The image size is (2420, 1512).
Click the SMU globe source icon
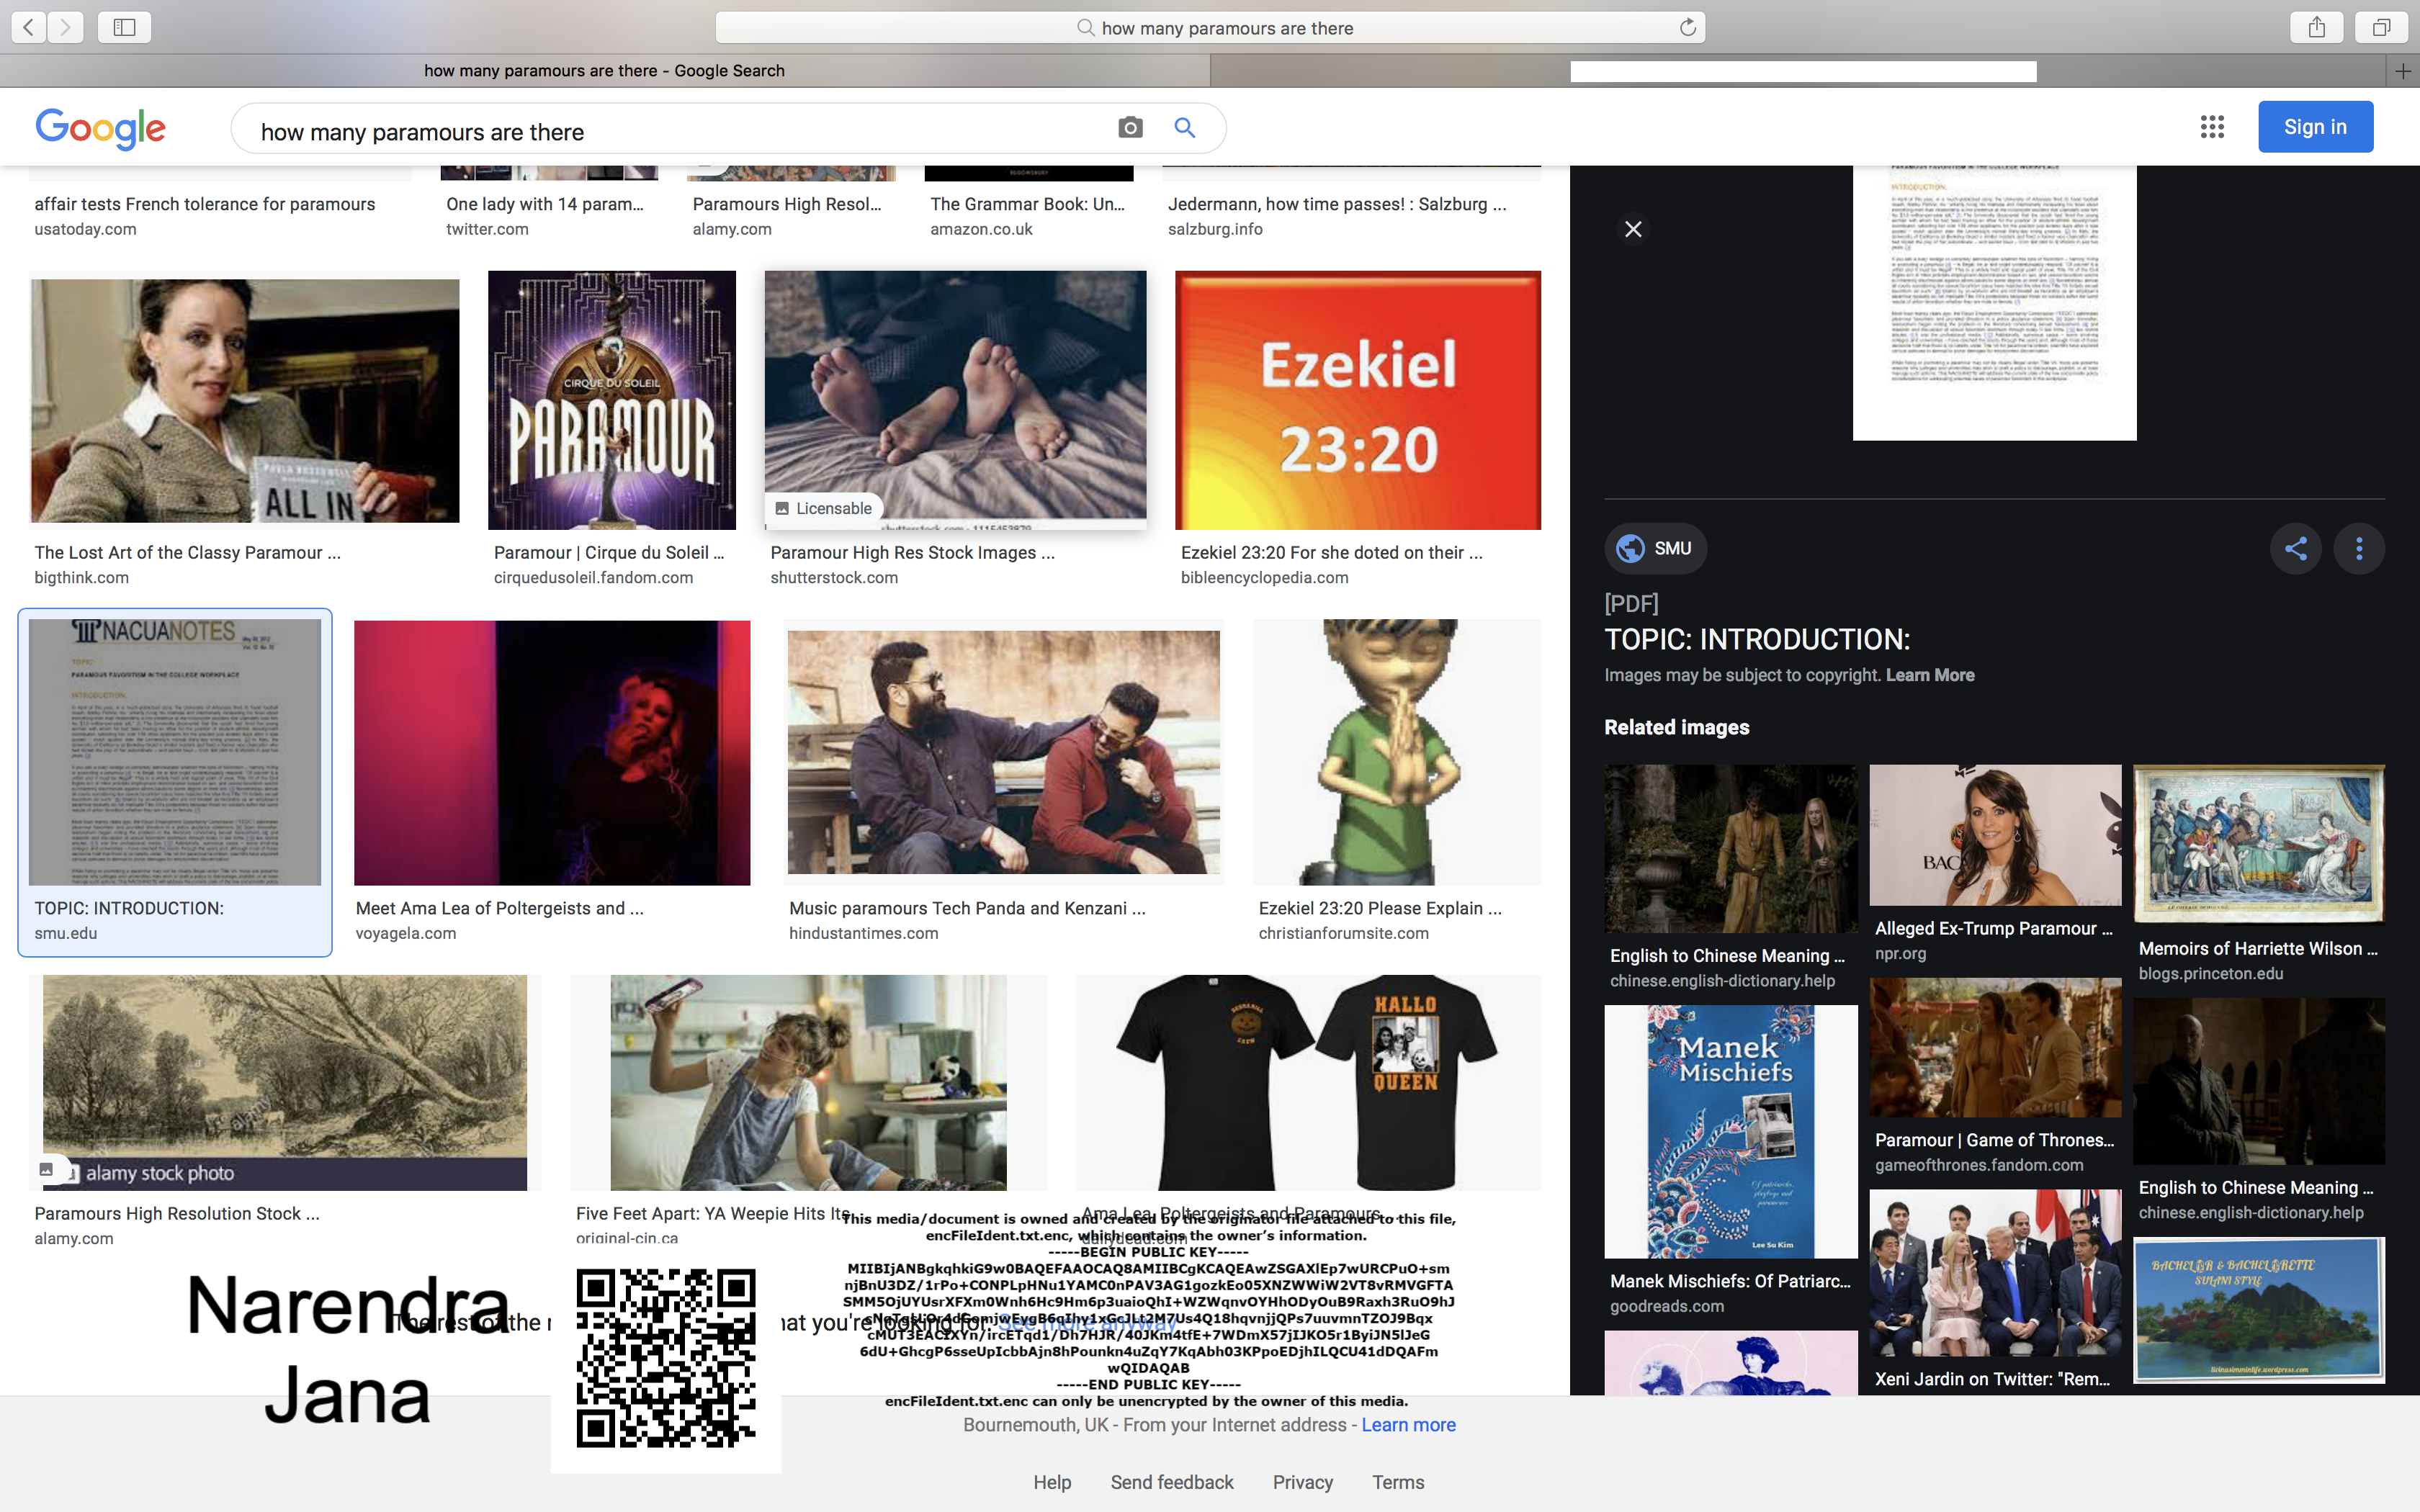(1631, 548)
